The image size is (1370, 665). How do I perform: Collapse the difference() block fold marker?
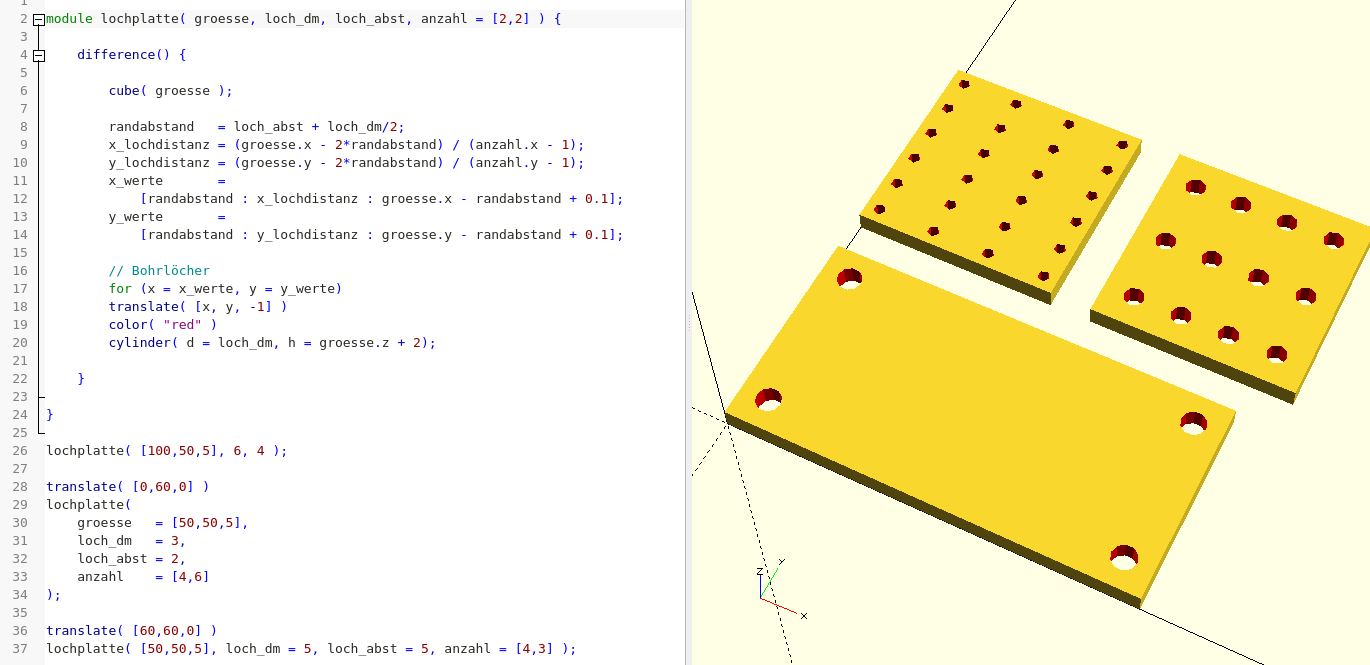(x=39, y=55)
